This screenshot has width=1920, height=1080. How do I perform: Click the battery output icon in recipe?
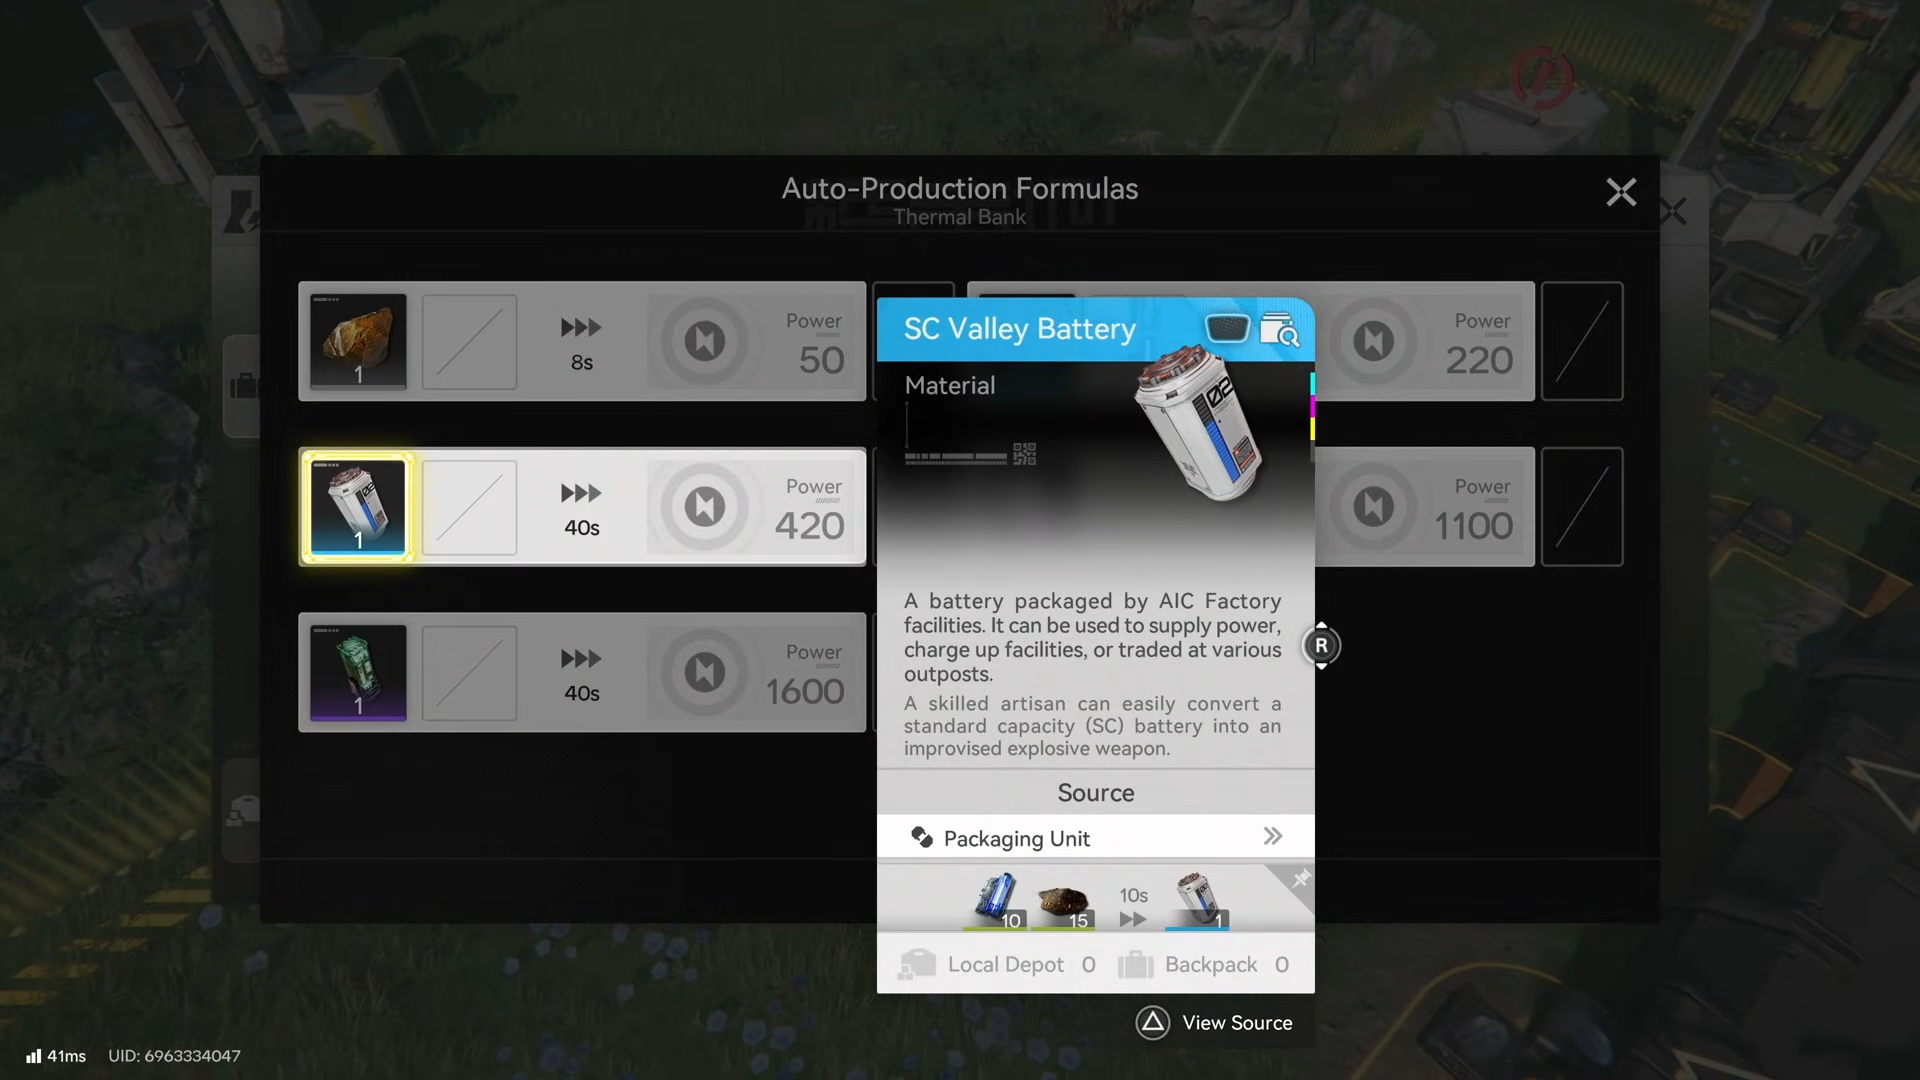pyautogui.click(x=1197, y=898)
